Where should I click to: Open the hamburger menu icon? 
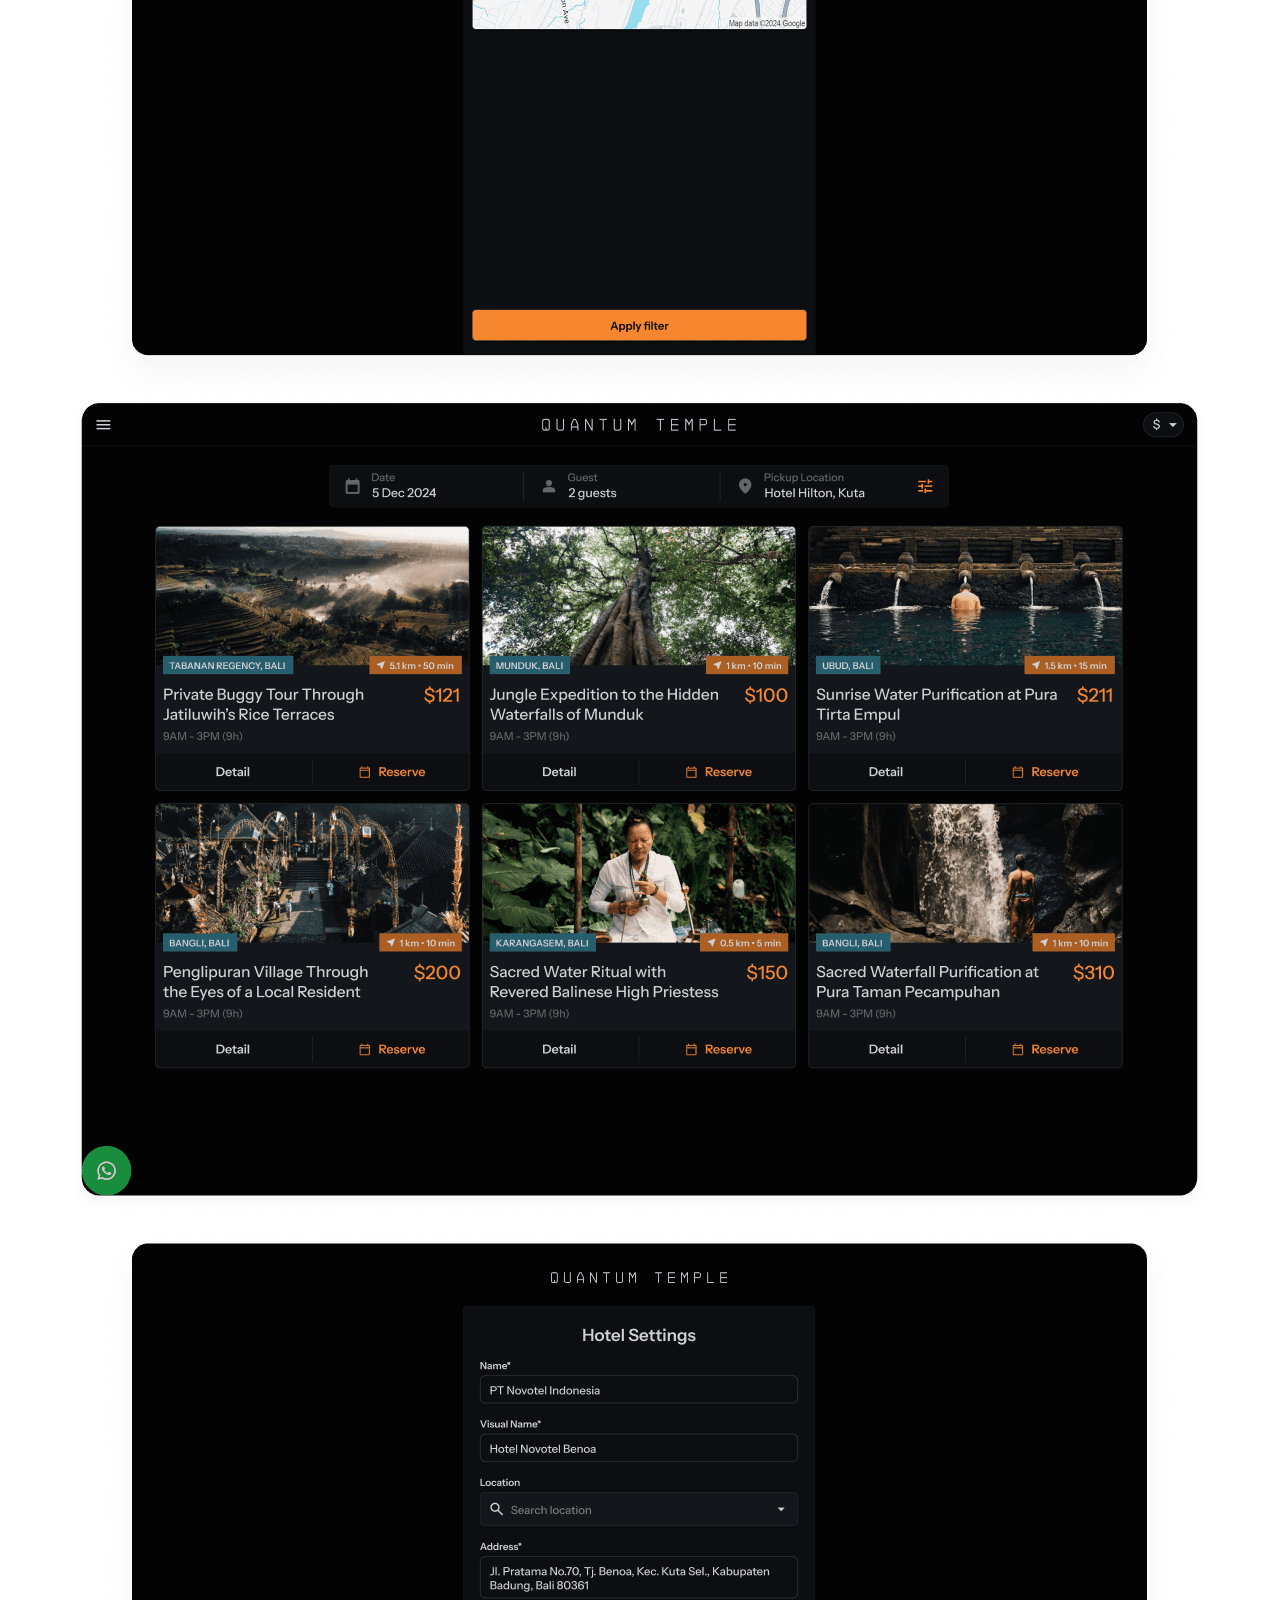point(103,425)
